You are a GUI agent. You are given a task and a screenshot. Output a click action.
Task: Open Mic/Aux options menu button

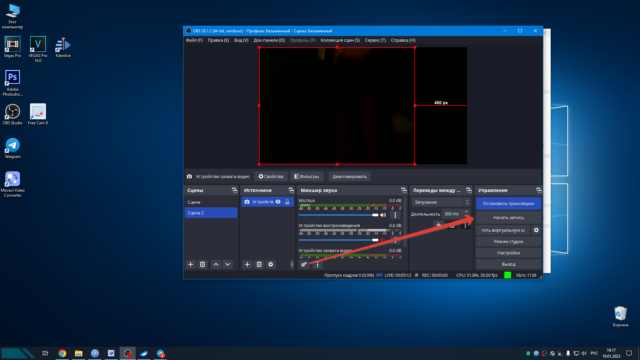(x=395, y=215)
